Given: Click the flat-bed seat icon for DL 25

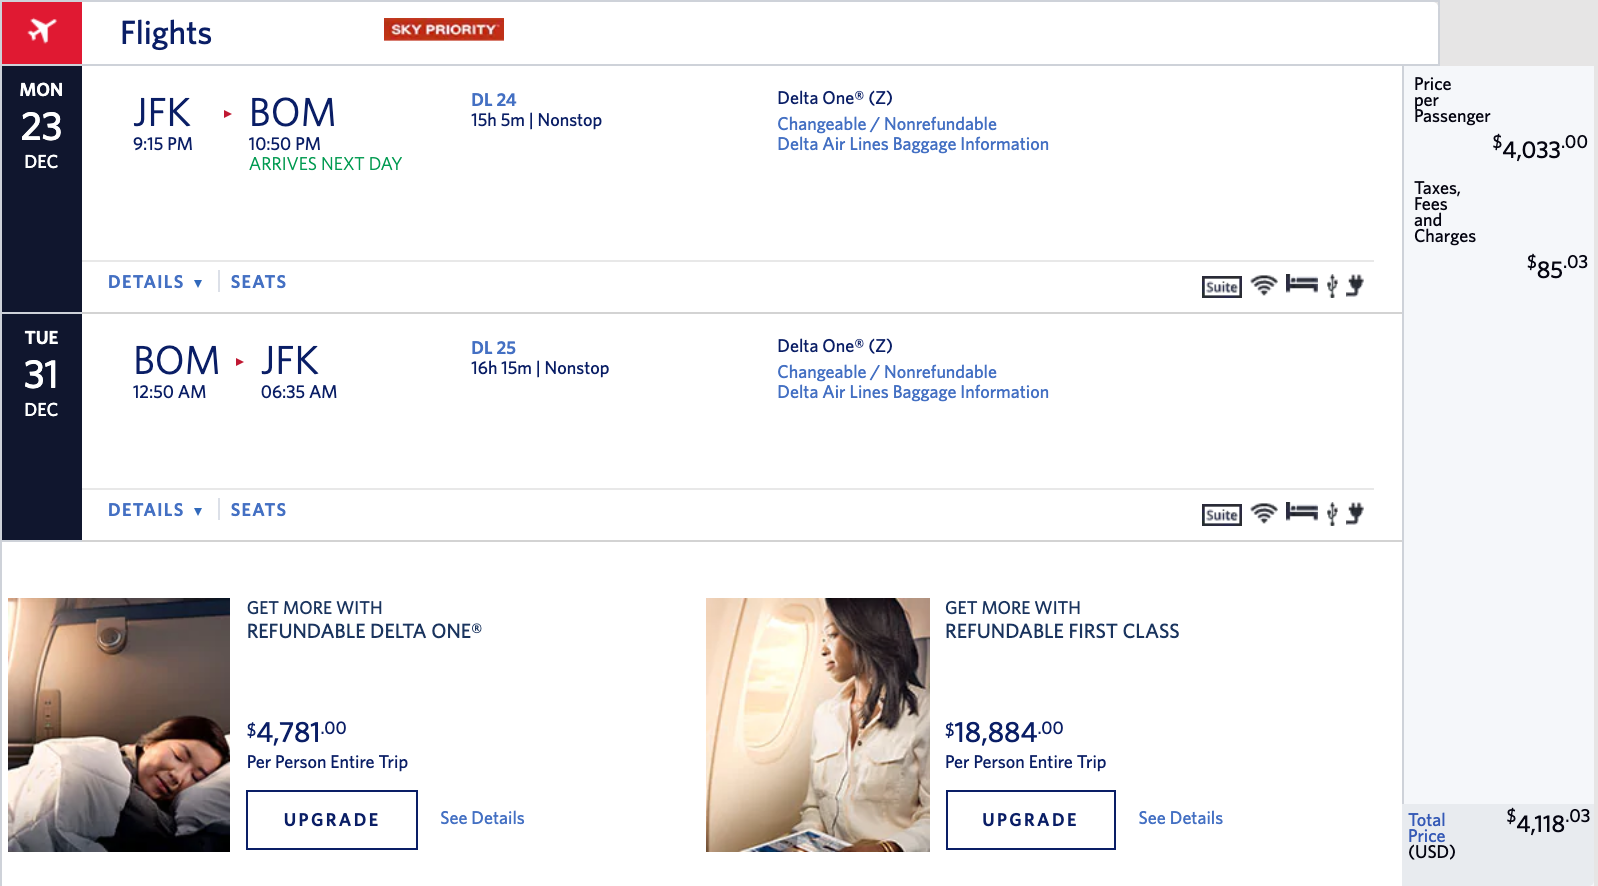Looking at the screenshot, I should [1301, 512].
